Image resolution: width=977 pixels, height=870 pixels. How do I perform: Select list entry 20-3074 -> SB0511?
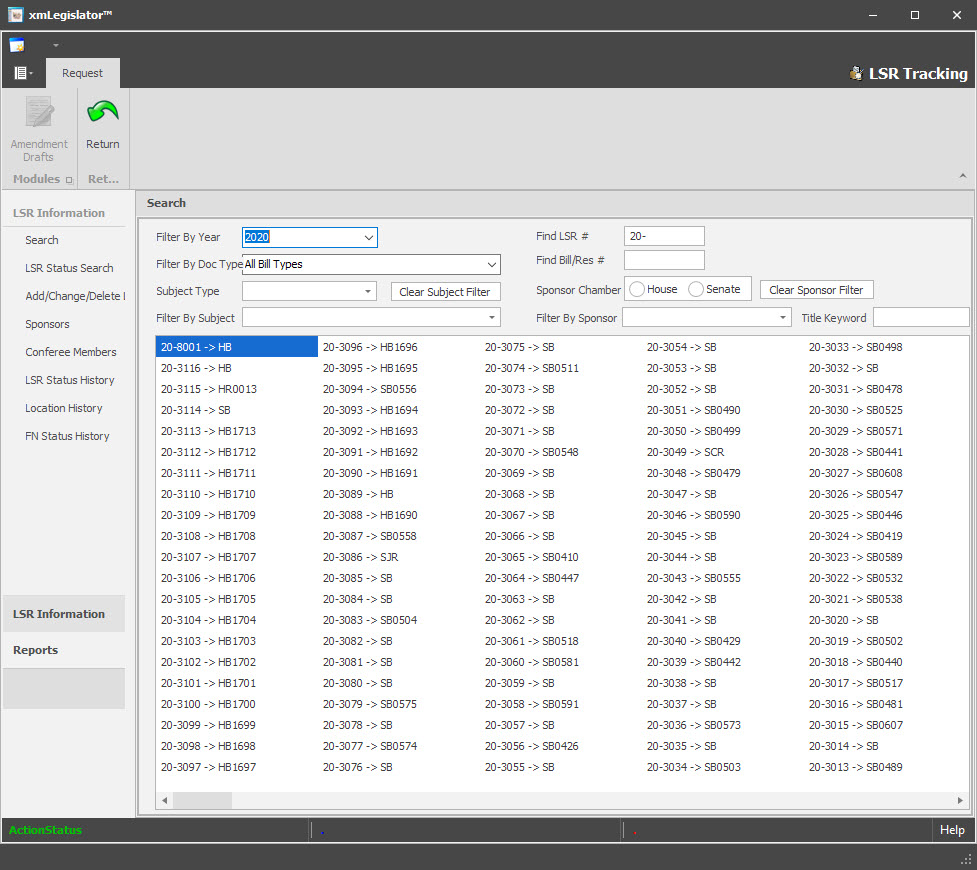[531, 368]
